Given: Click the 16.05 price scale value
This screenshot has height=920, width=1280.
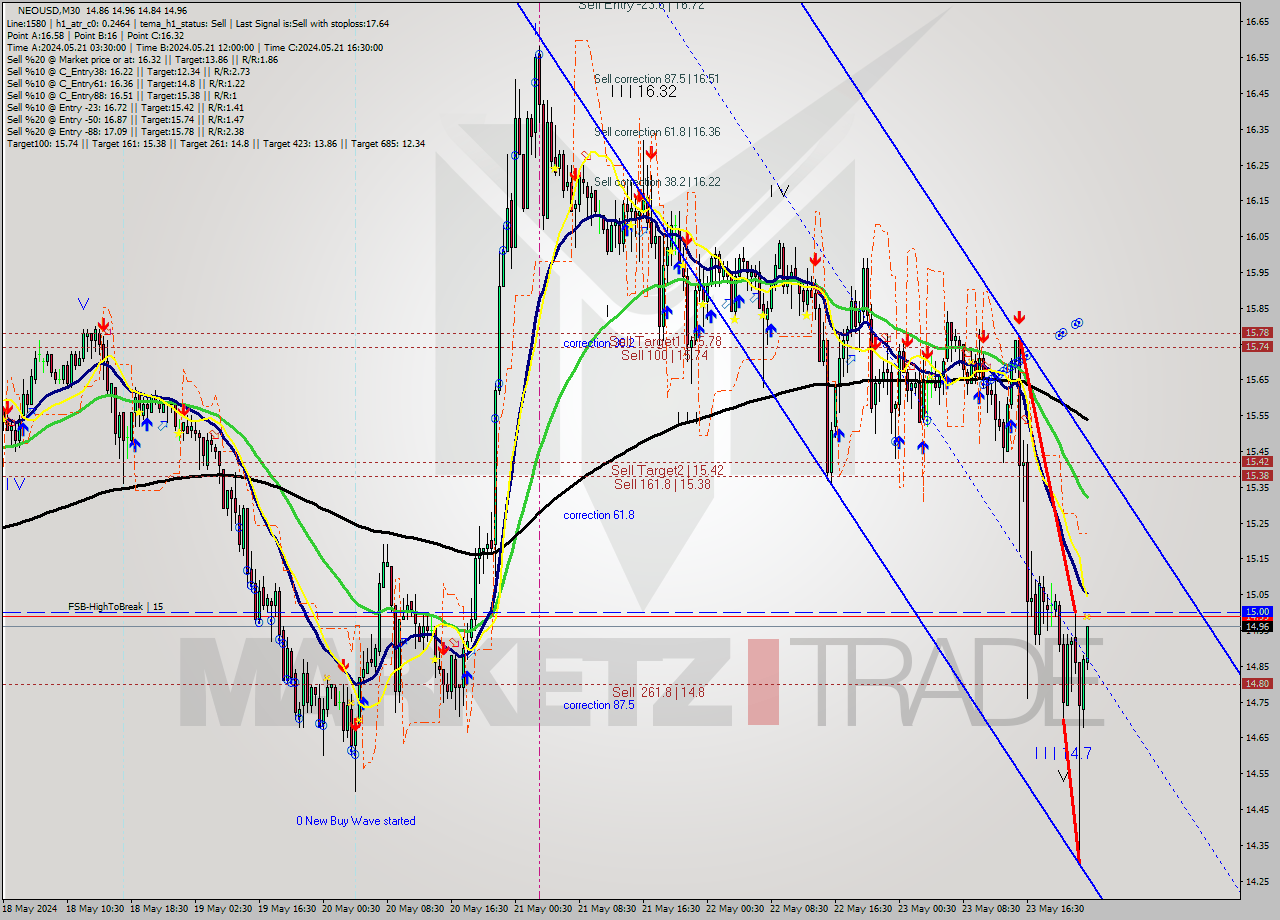Looking at the screenshot, I should (x=1257, y=237).
